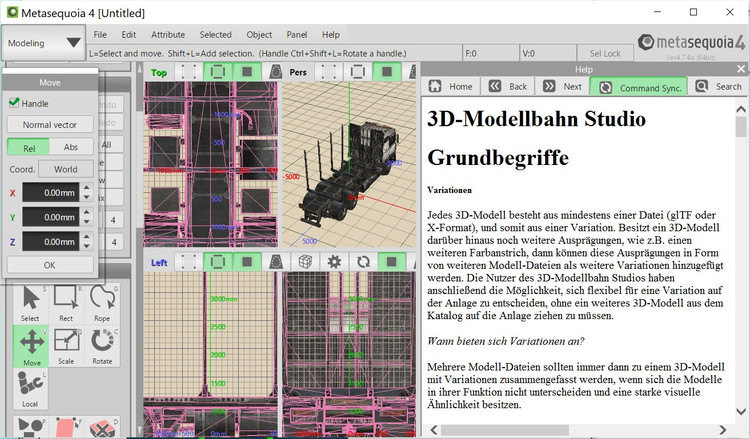Click the metasequoia 4 logo
Viewport: 750px width, 439px height.
click(x=691, y=43)
